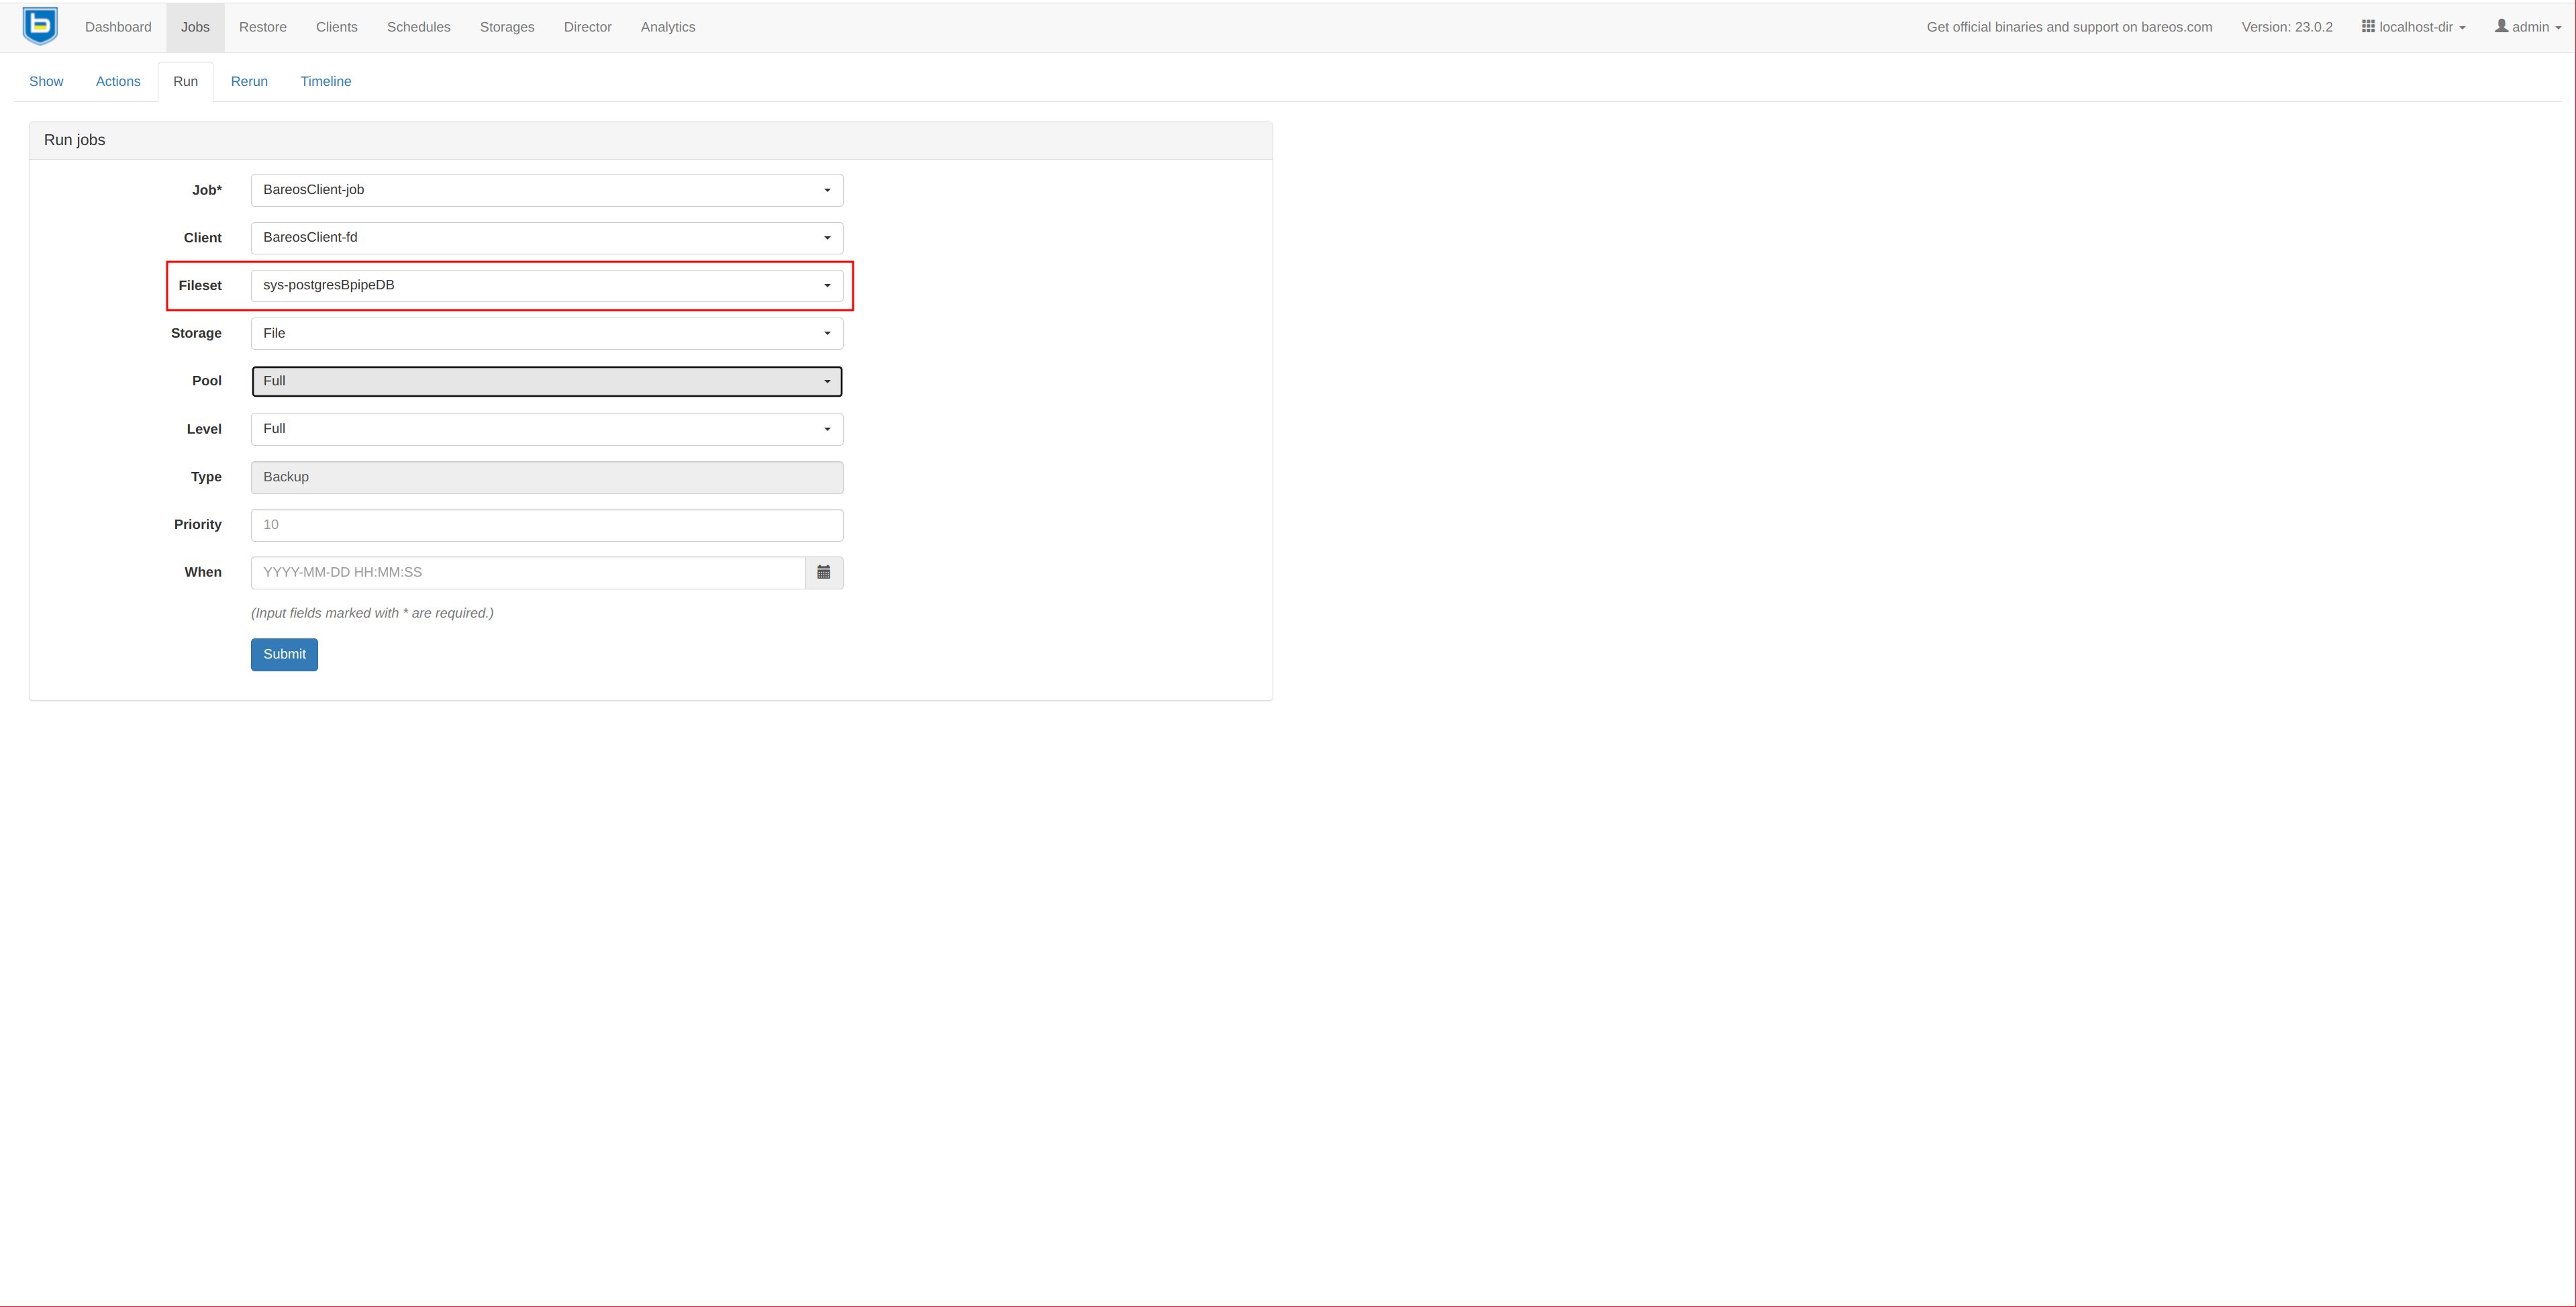Switch to the Rerun tab
The image size is (2576, 1307).
pos(249,81)
